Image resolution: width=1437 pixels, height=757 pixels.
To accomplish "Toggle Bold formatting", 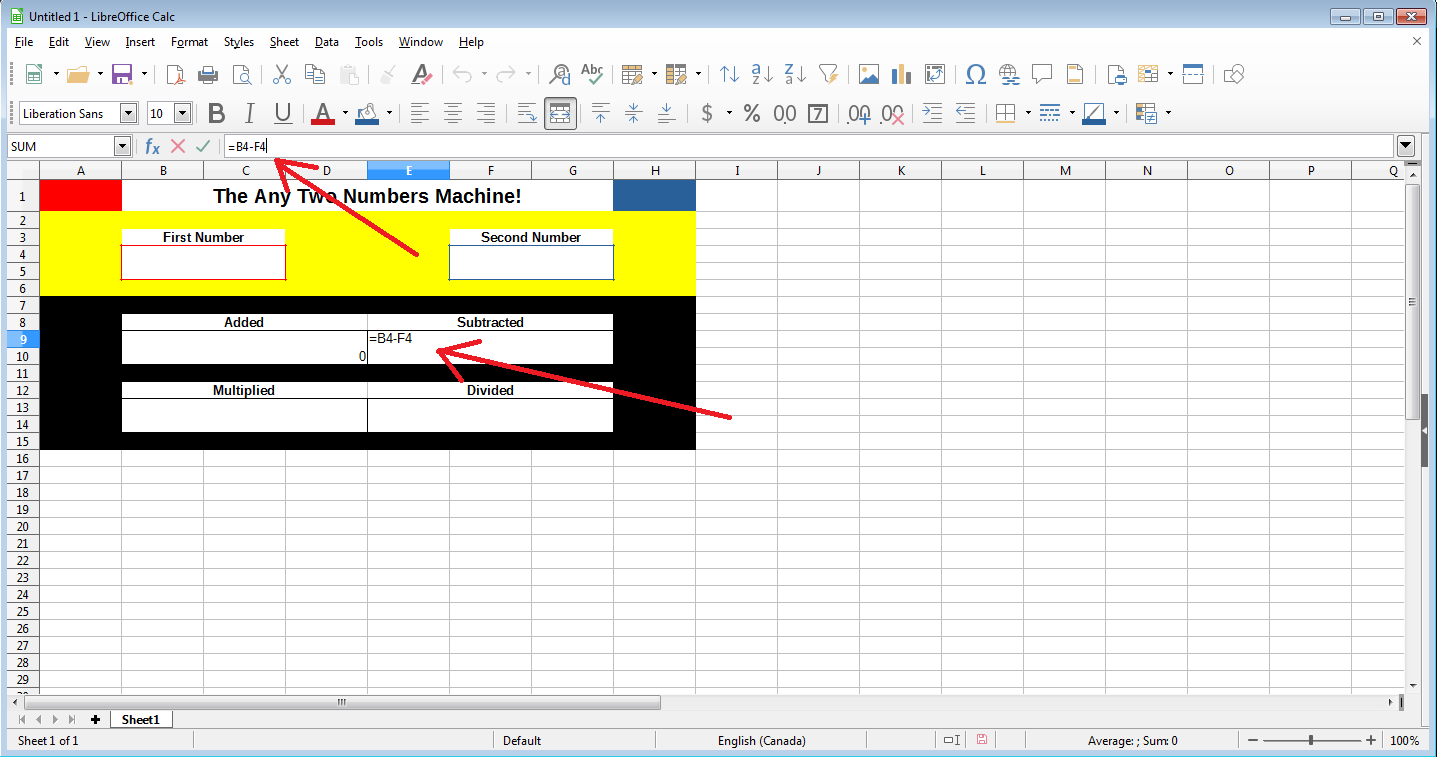I will 216,113.
